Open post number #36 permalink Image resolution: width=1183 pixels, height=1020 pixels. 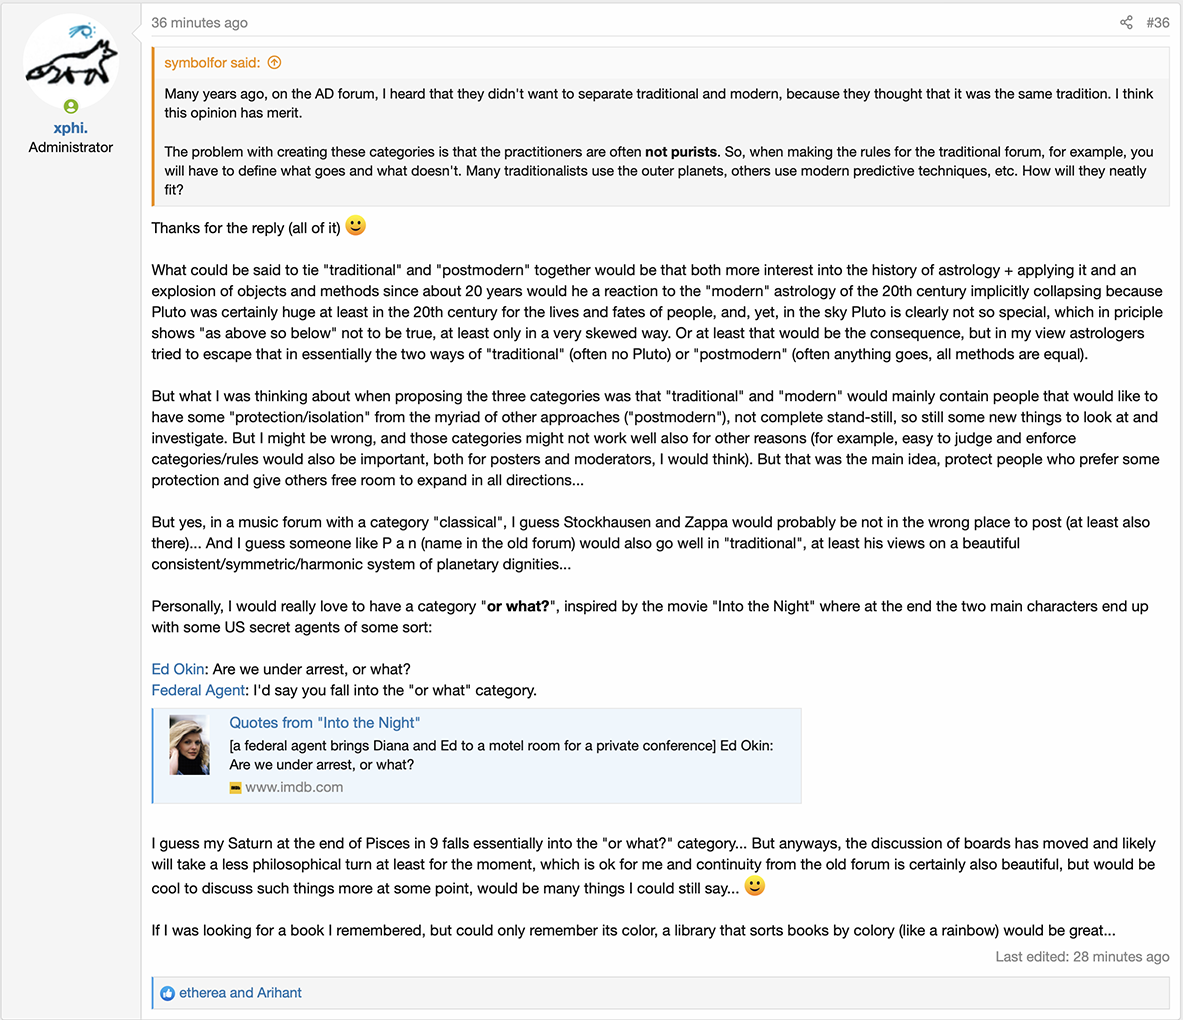tap(1157, 23)
